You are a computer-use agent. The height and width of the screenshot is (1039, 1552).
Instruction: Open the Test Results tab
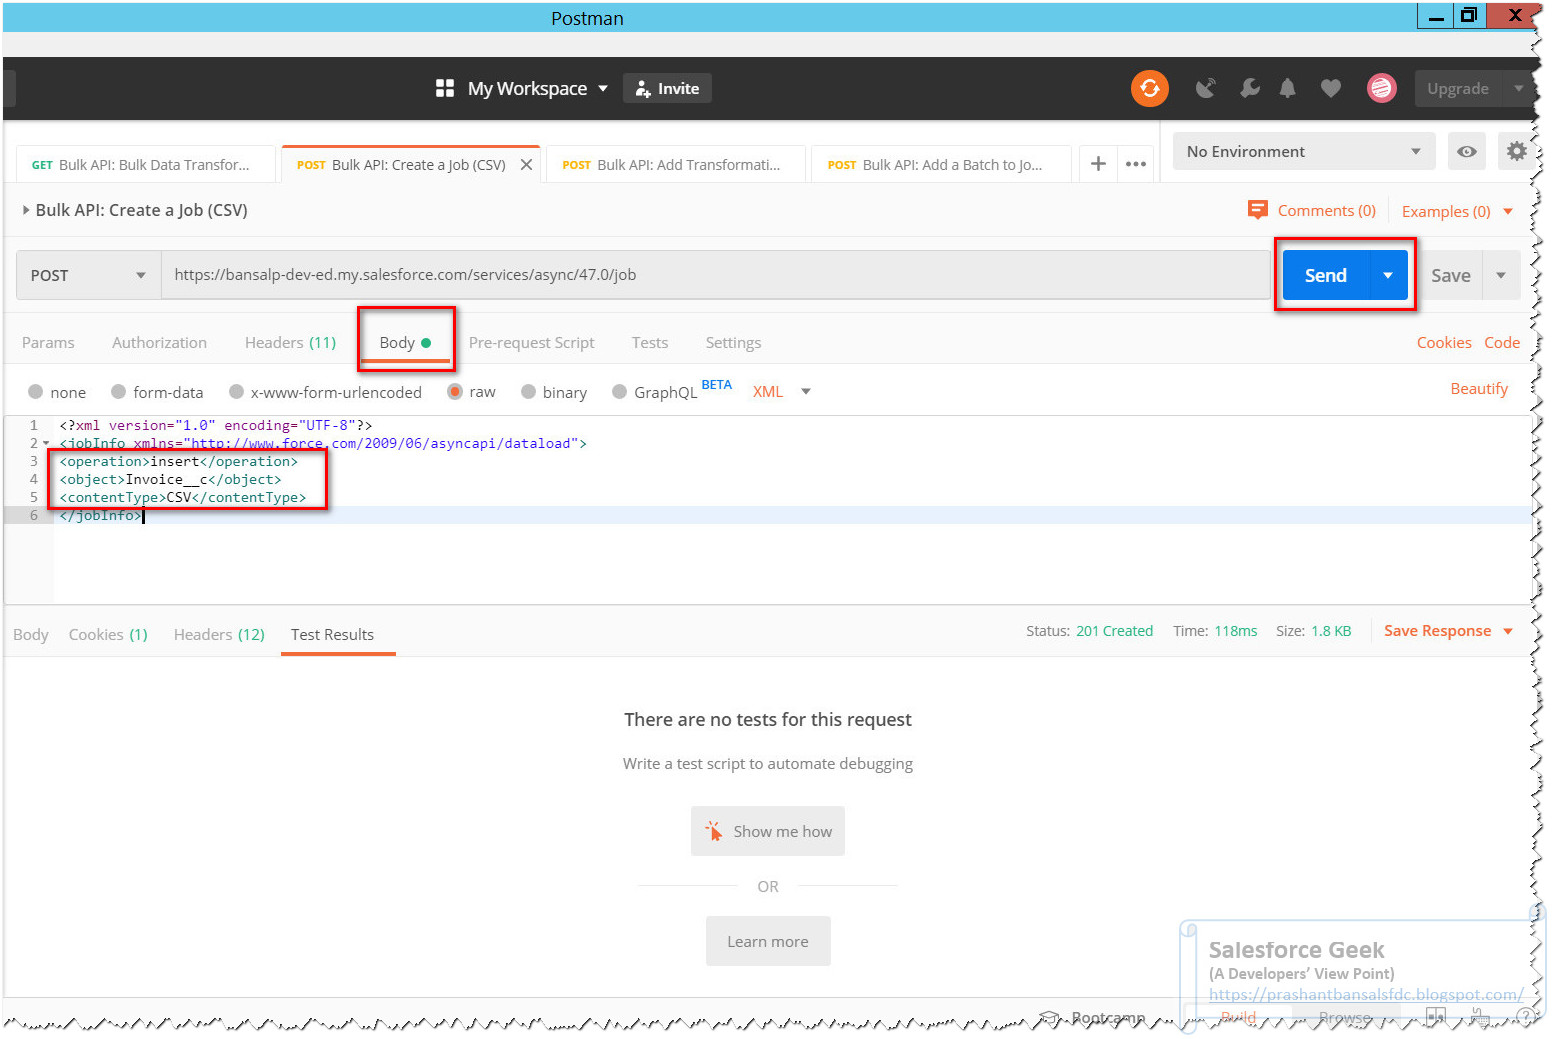tap(332, 635)
